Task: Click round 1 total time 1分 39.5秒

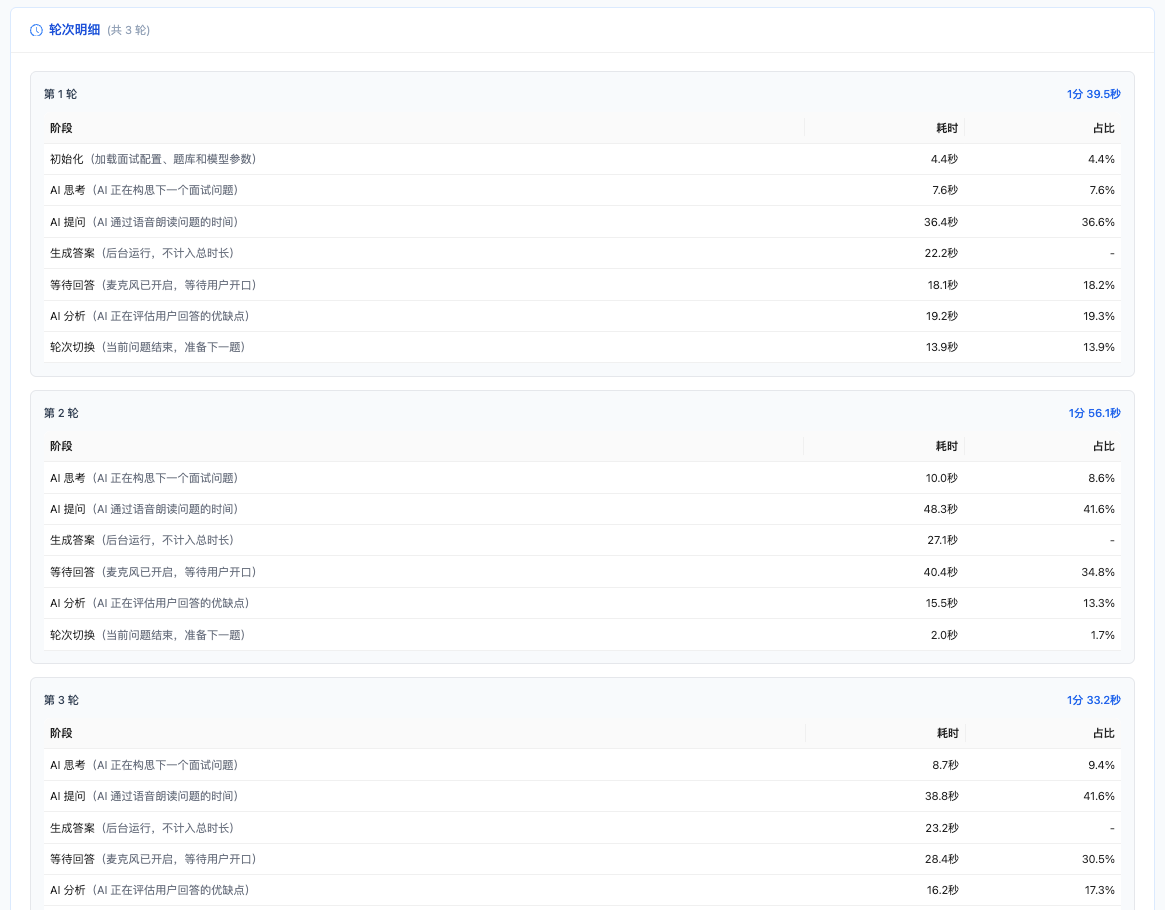Action: click(1093, 94)
